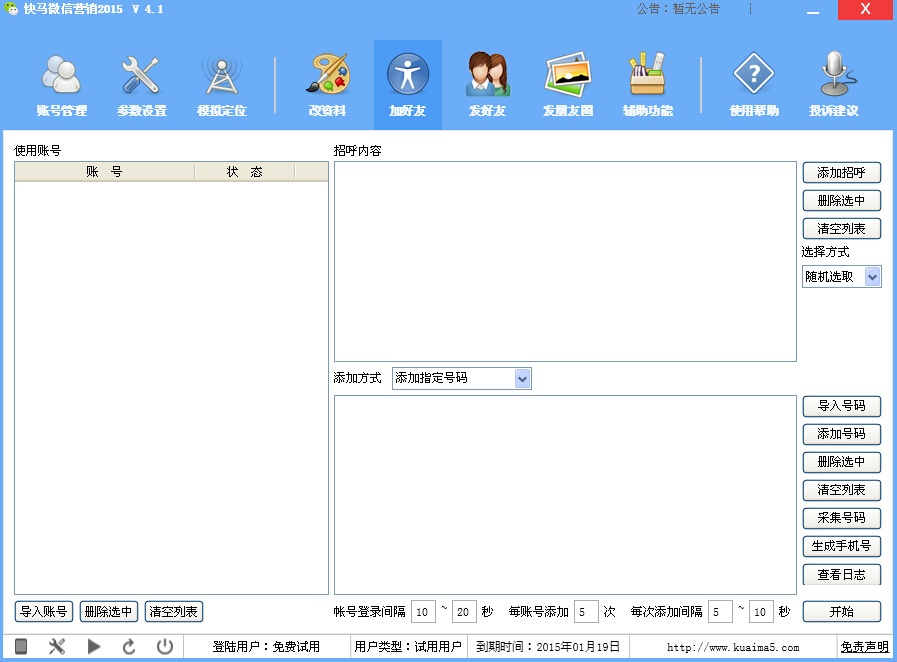
Task: Open 账号管理 account management icon
Action: click(x=61, y=85)
